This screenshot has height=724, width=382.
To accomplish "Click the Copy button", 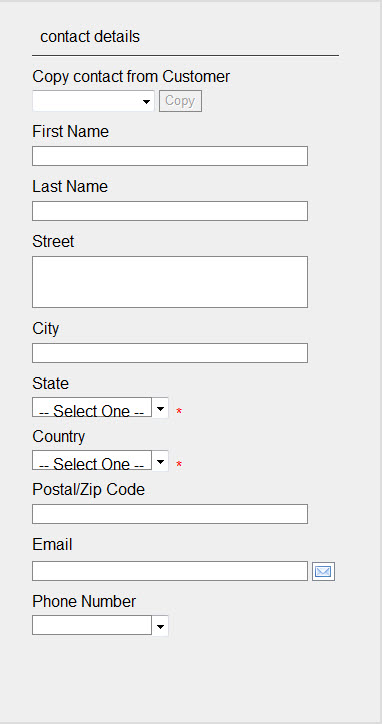I will point(180,101).
